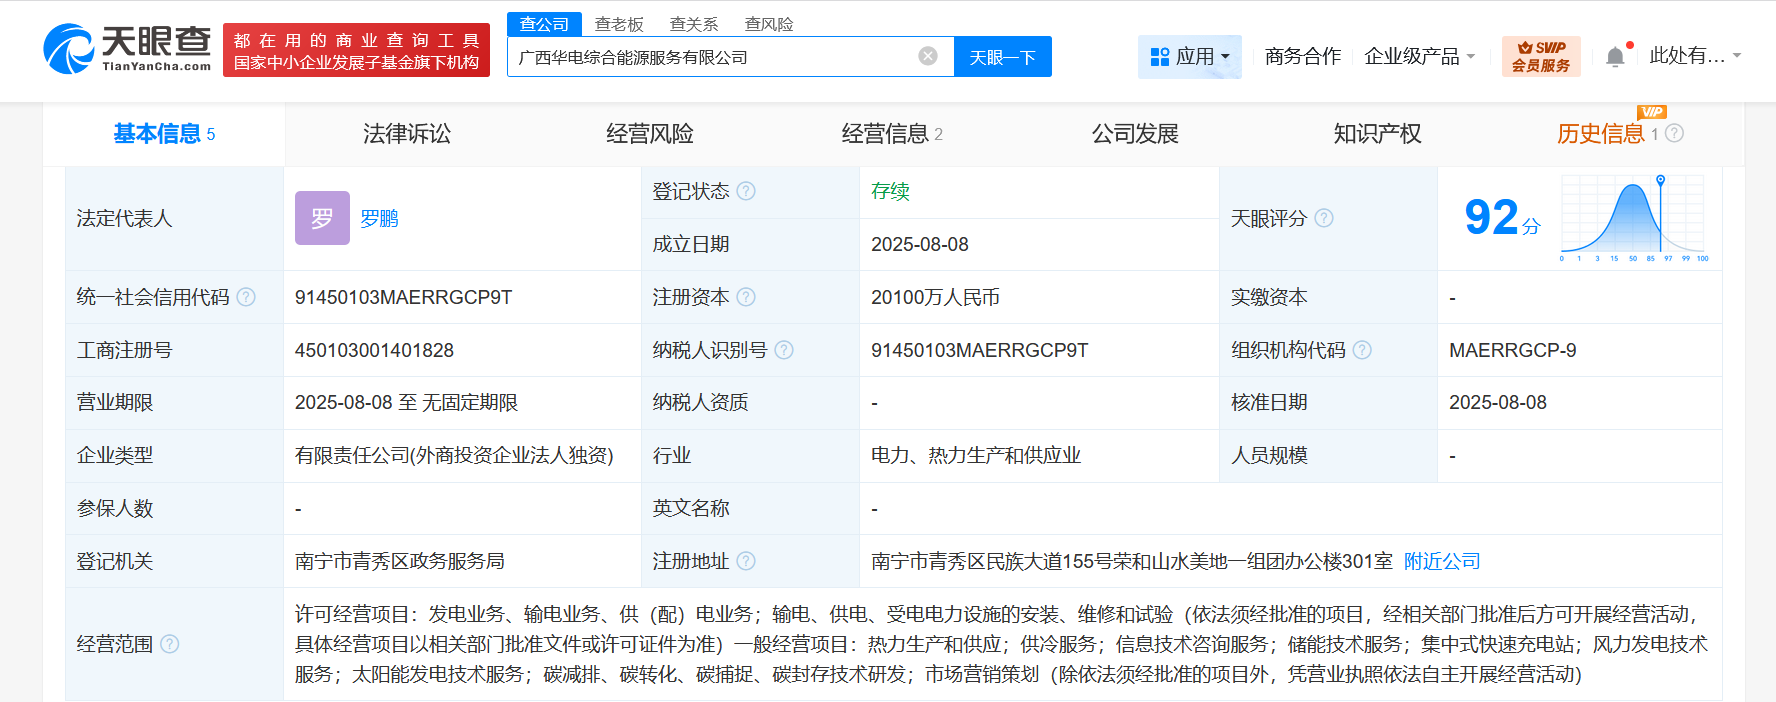
Task: Select the 查老板 search tab
Action: (x=619, y=24)
